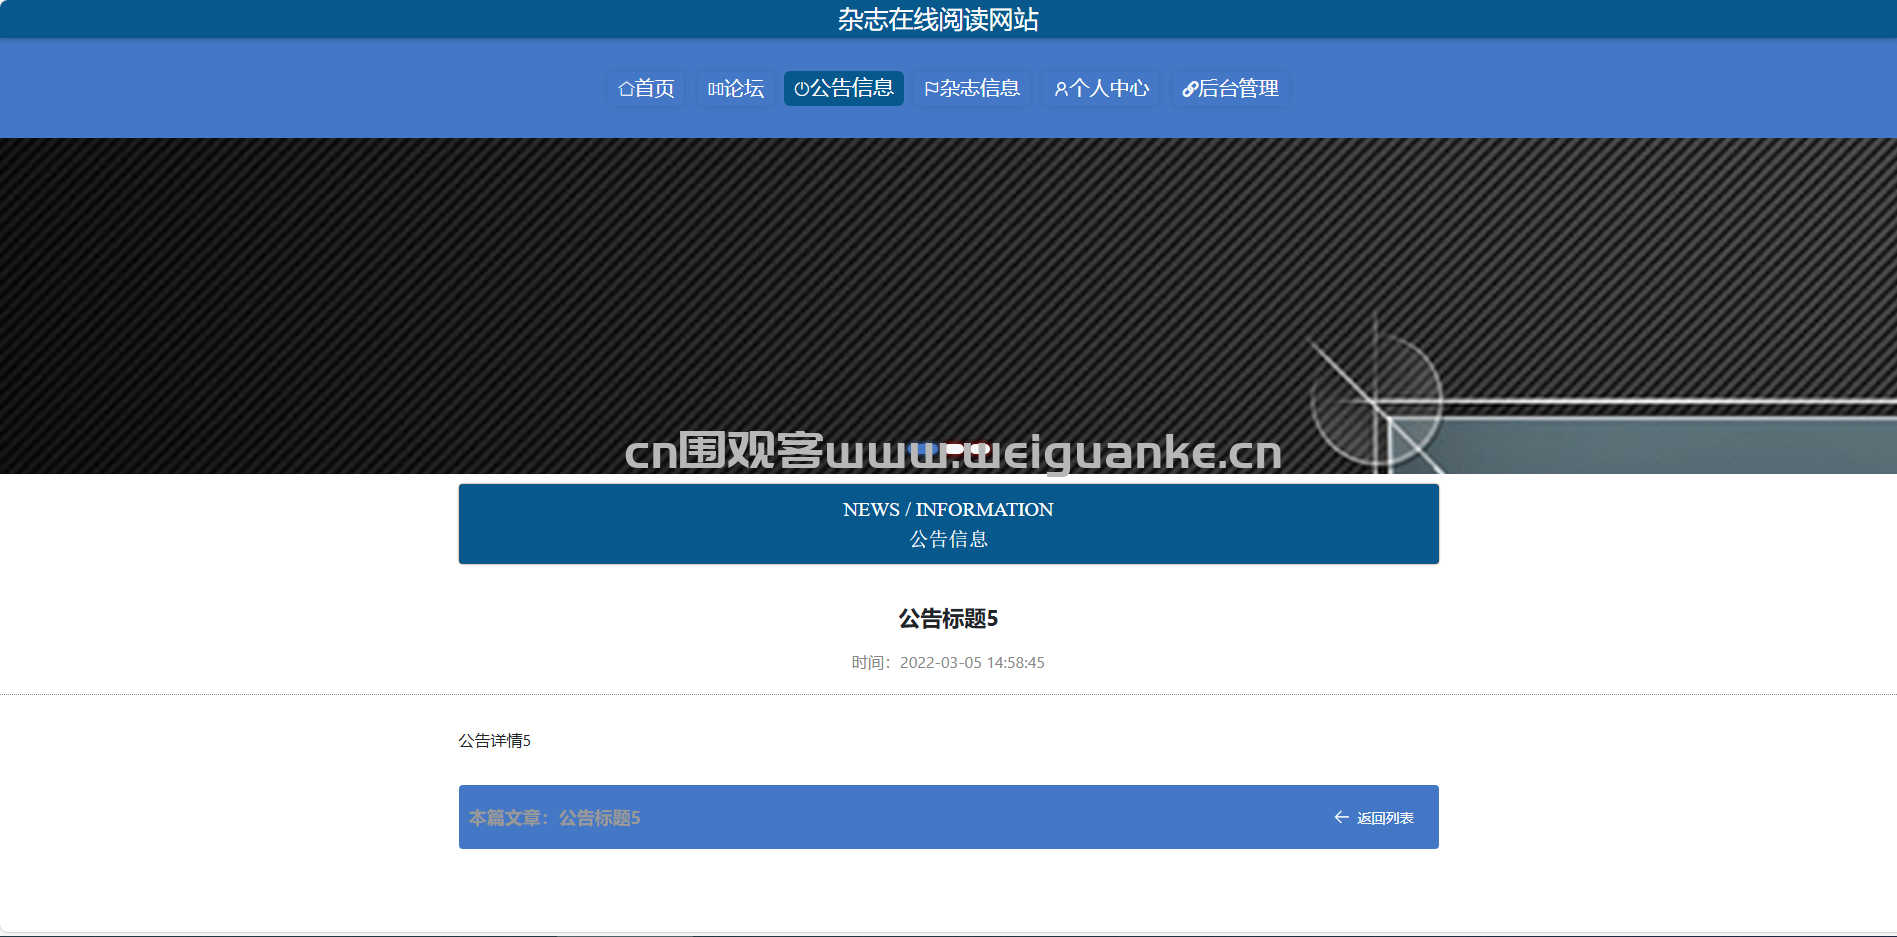1897x937 pixels.
Task: Click the person icon beside 个人中心
Action: pyautogui.click(x=1061, y=89)
